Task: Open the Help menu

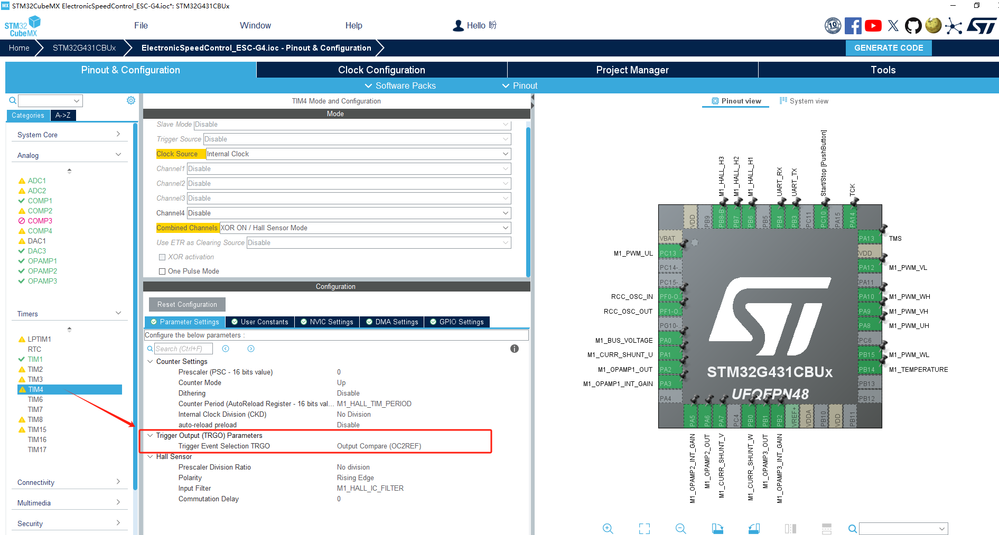Action: (x=354, y=25)
